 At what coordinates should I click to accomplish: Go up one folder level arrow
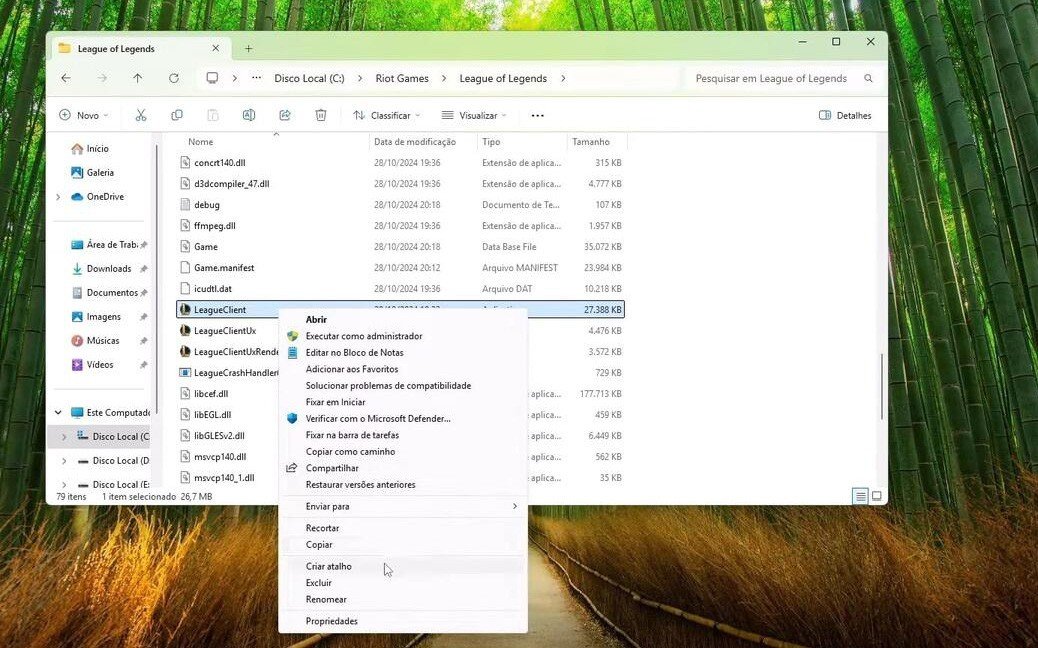[138, 78]
